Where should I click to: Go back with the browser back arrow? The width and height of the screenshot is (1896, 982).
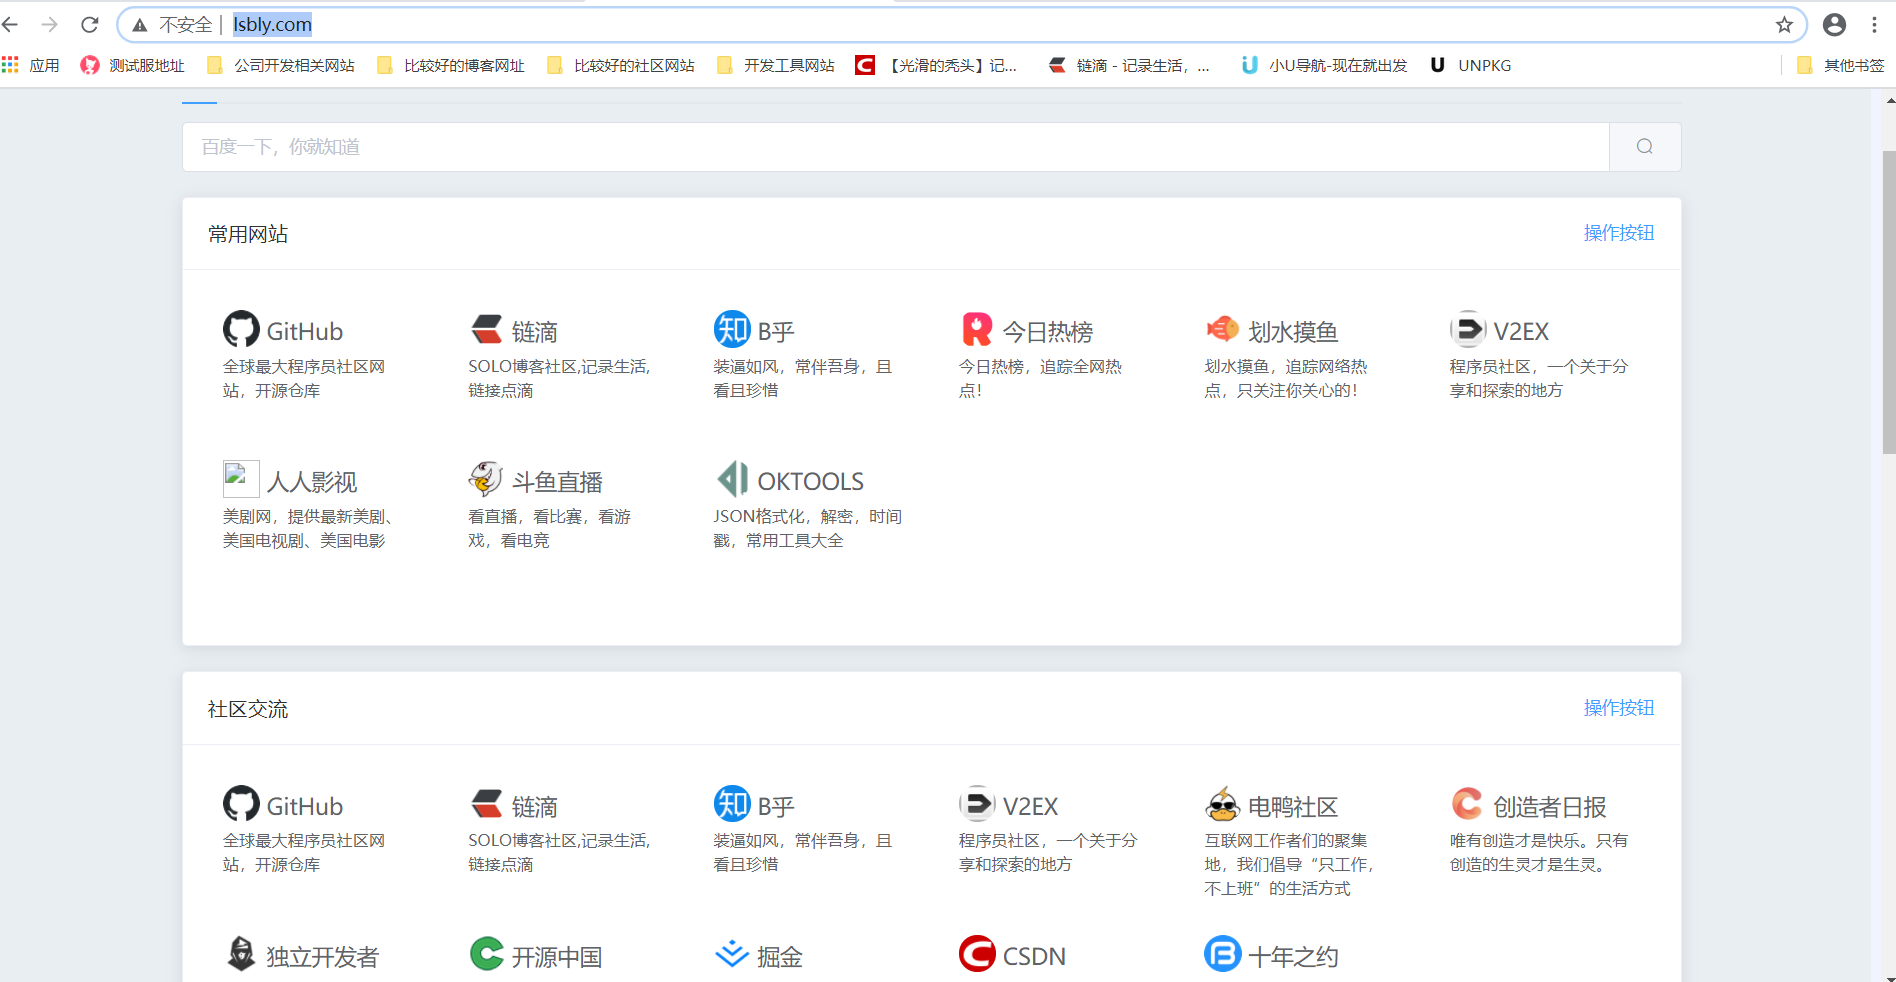(10, 24)
